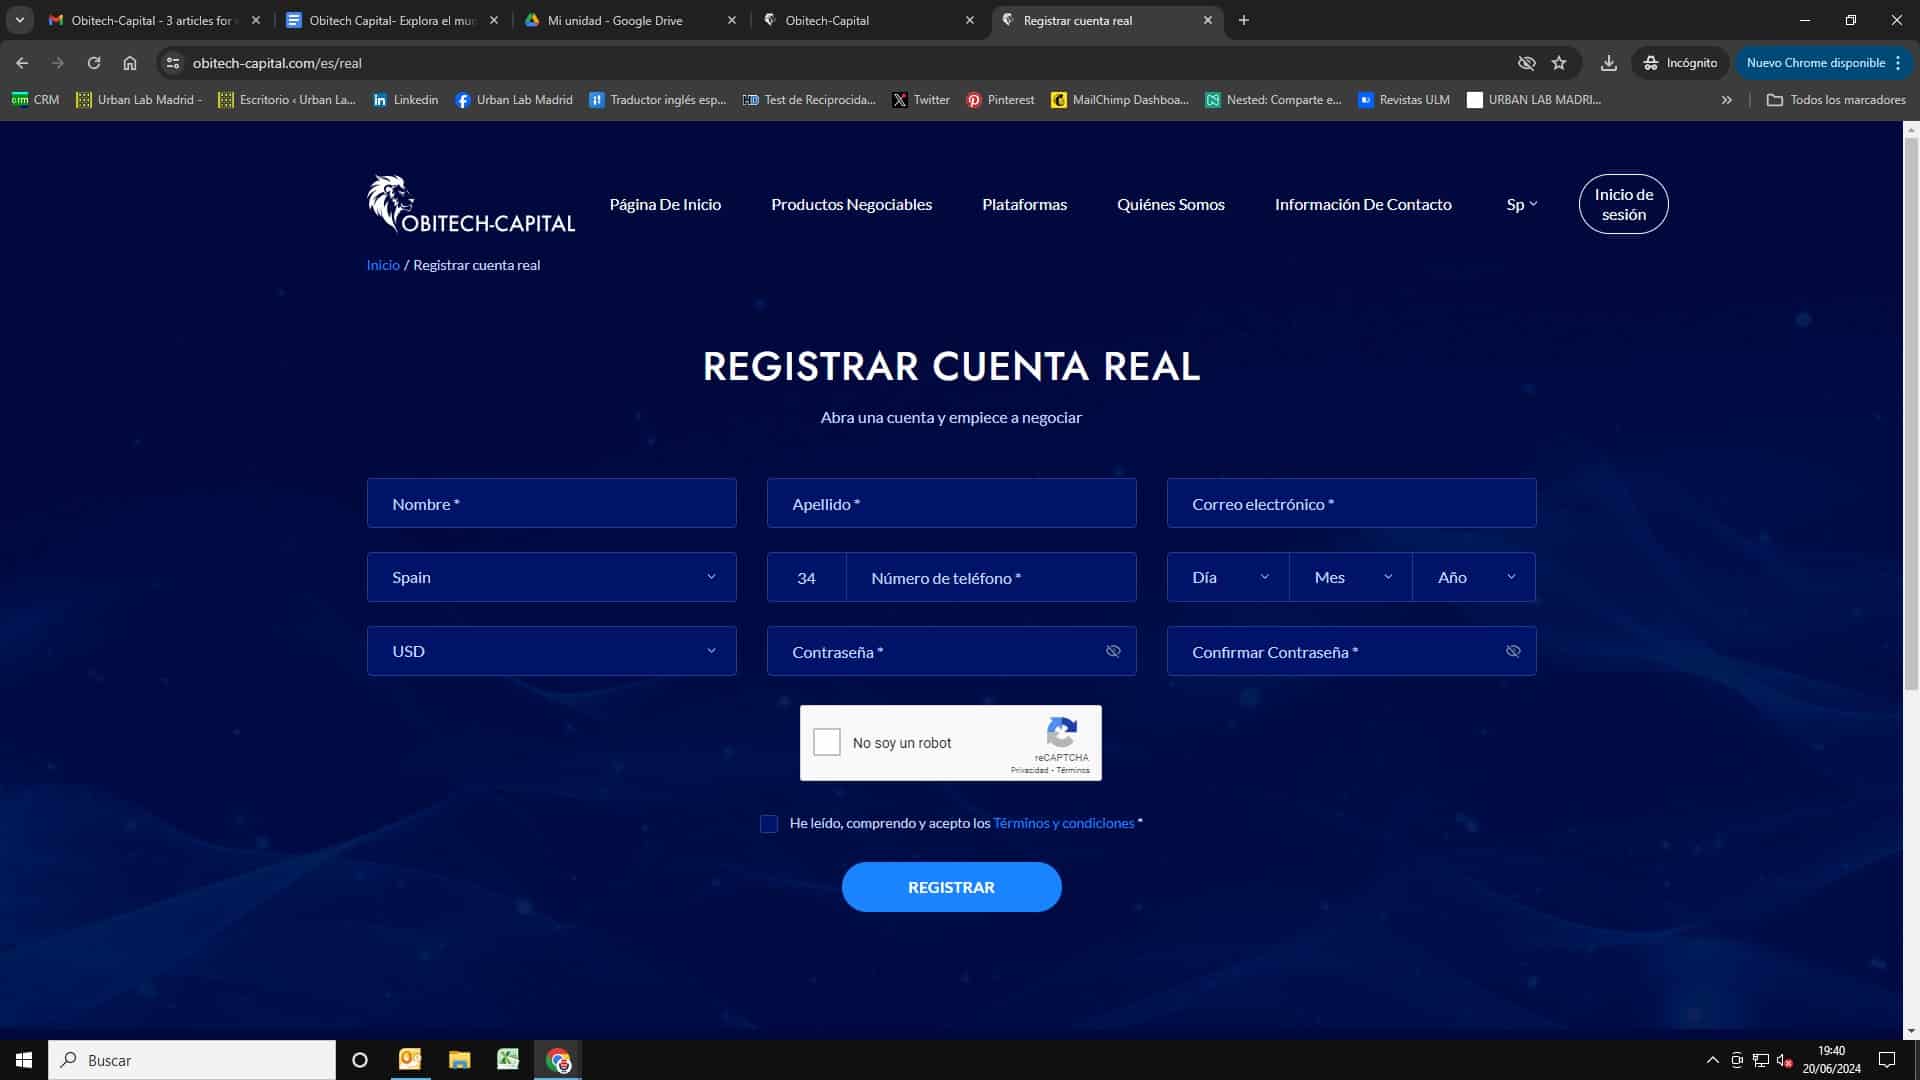Toggle the Términos y condiciones checkbox
This screenshot has width=1920, height=1080.
(767, 823)
